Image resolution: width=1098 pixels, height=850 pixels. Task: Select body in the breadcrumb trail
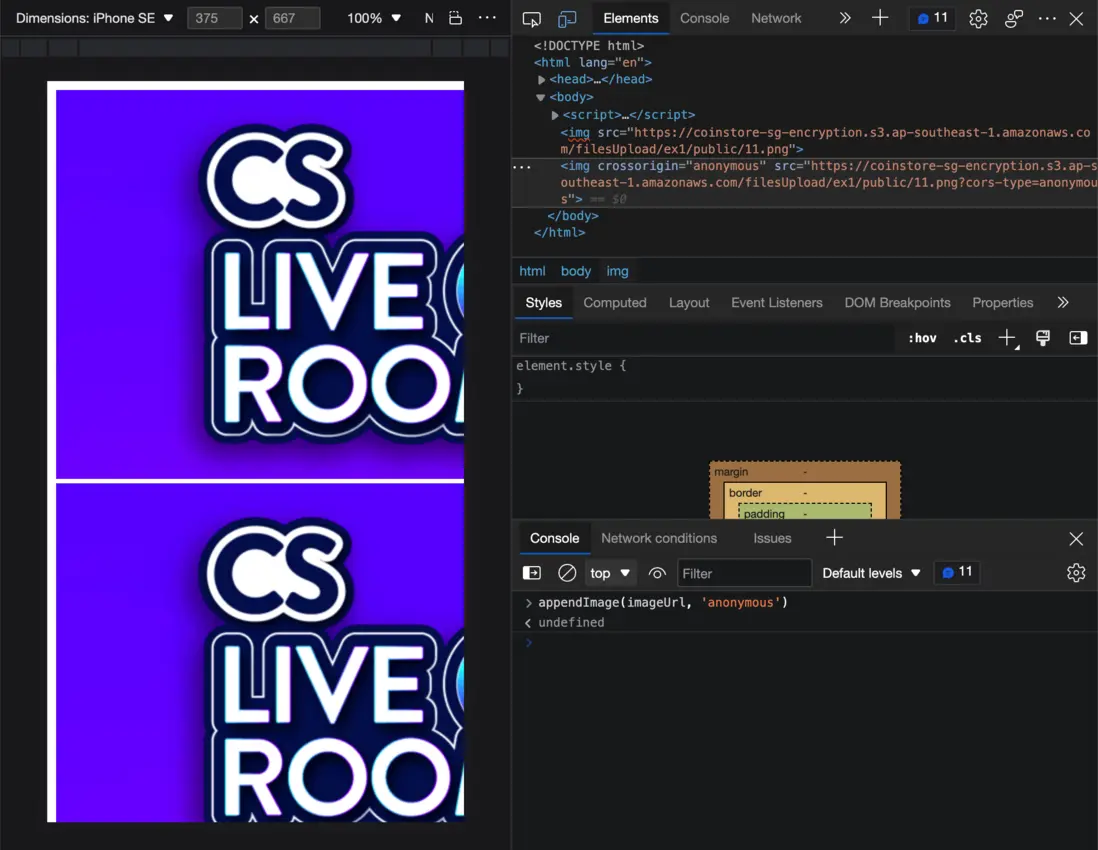[x=576, y=271]
